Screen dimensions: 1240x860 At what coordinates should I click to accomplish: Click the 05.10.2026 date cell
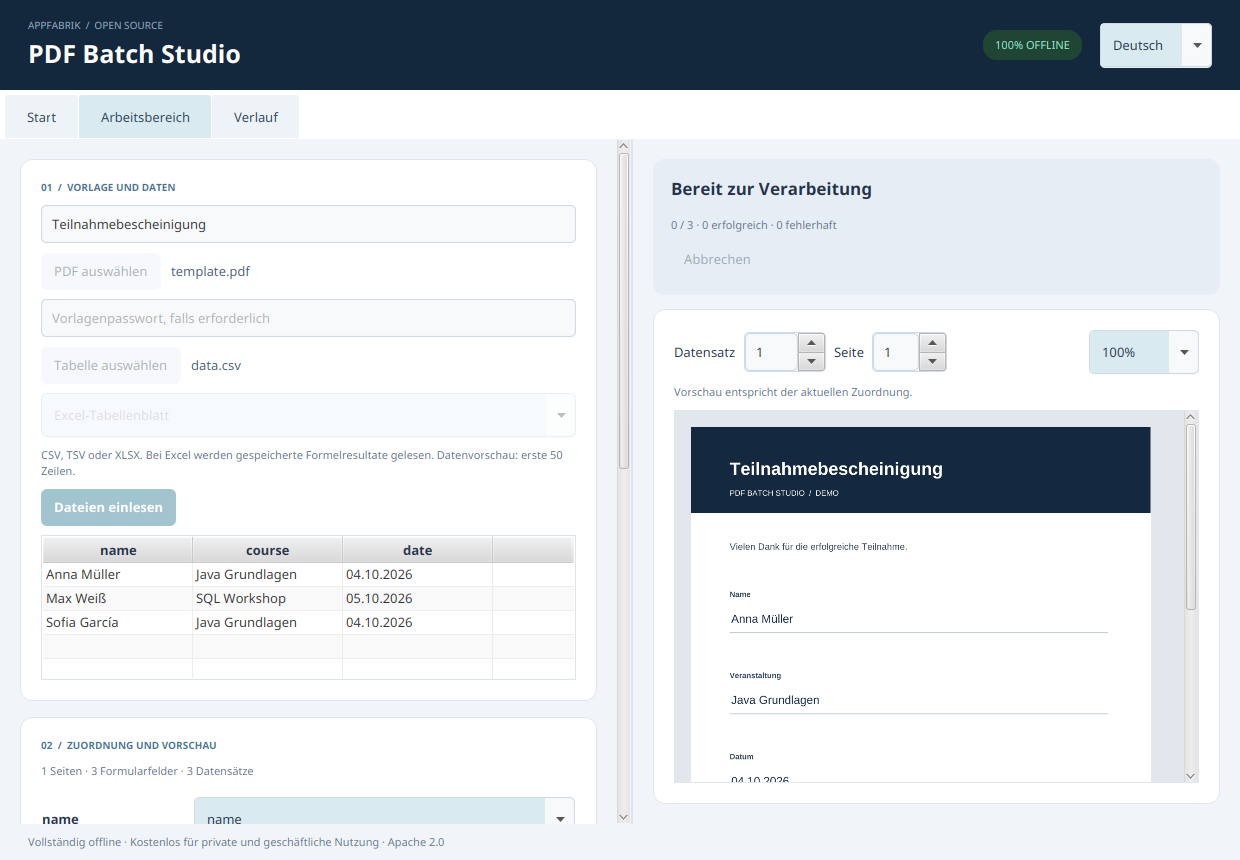[x=417, y=598]
